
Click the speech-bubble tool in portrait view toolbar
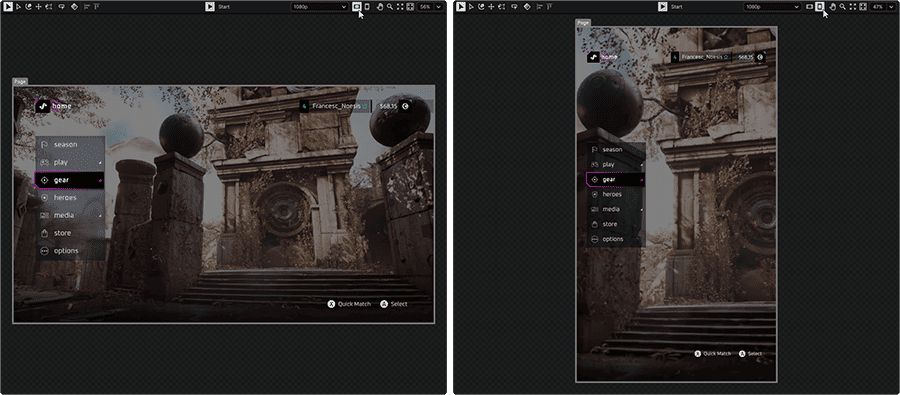tap(515, 6)
